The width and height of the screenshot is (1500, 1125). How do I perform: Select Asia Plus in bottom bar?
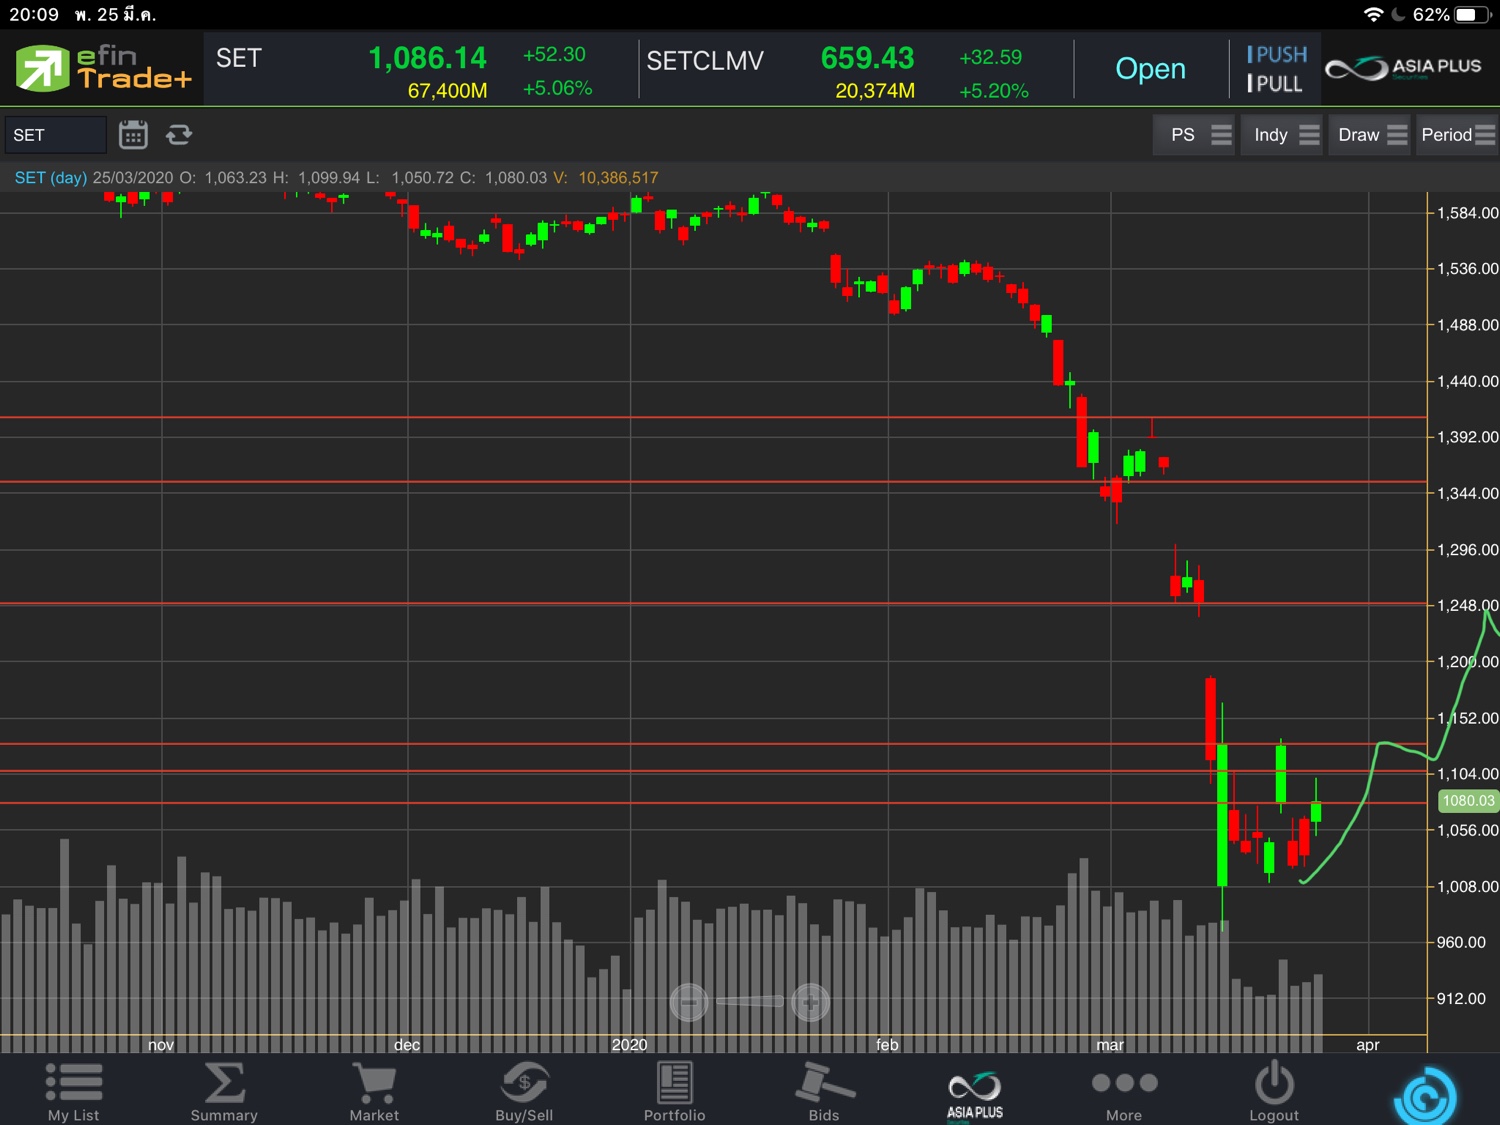975,1095
